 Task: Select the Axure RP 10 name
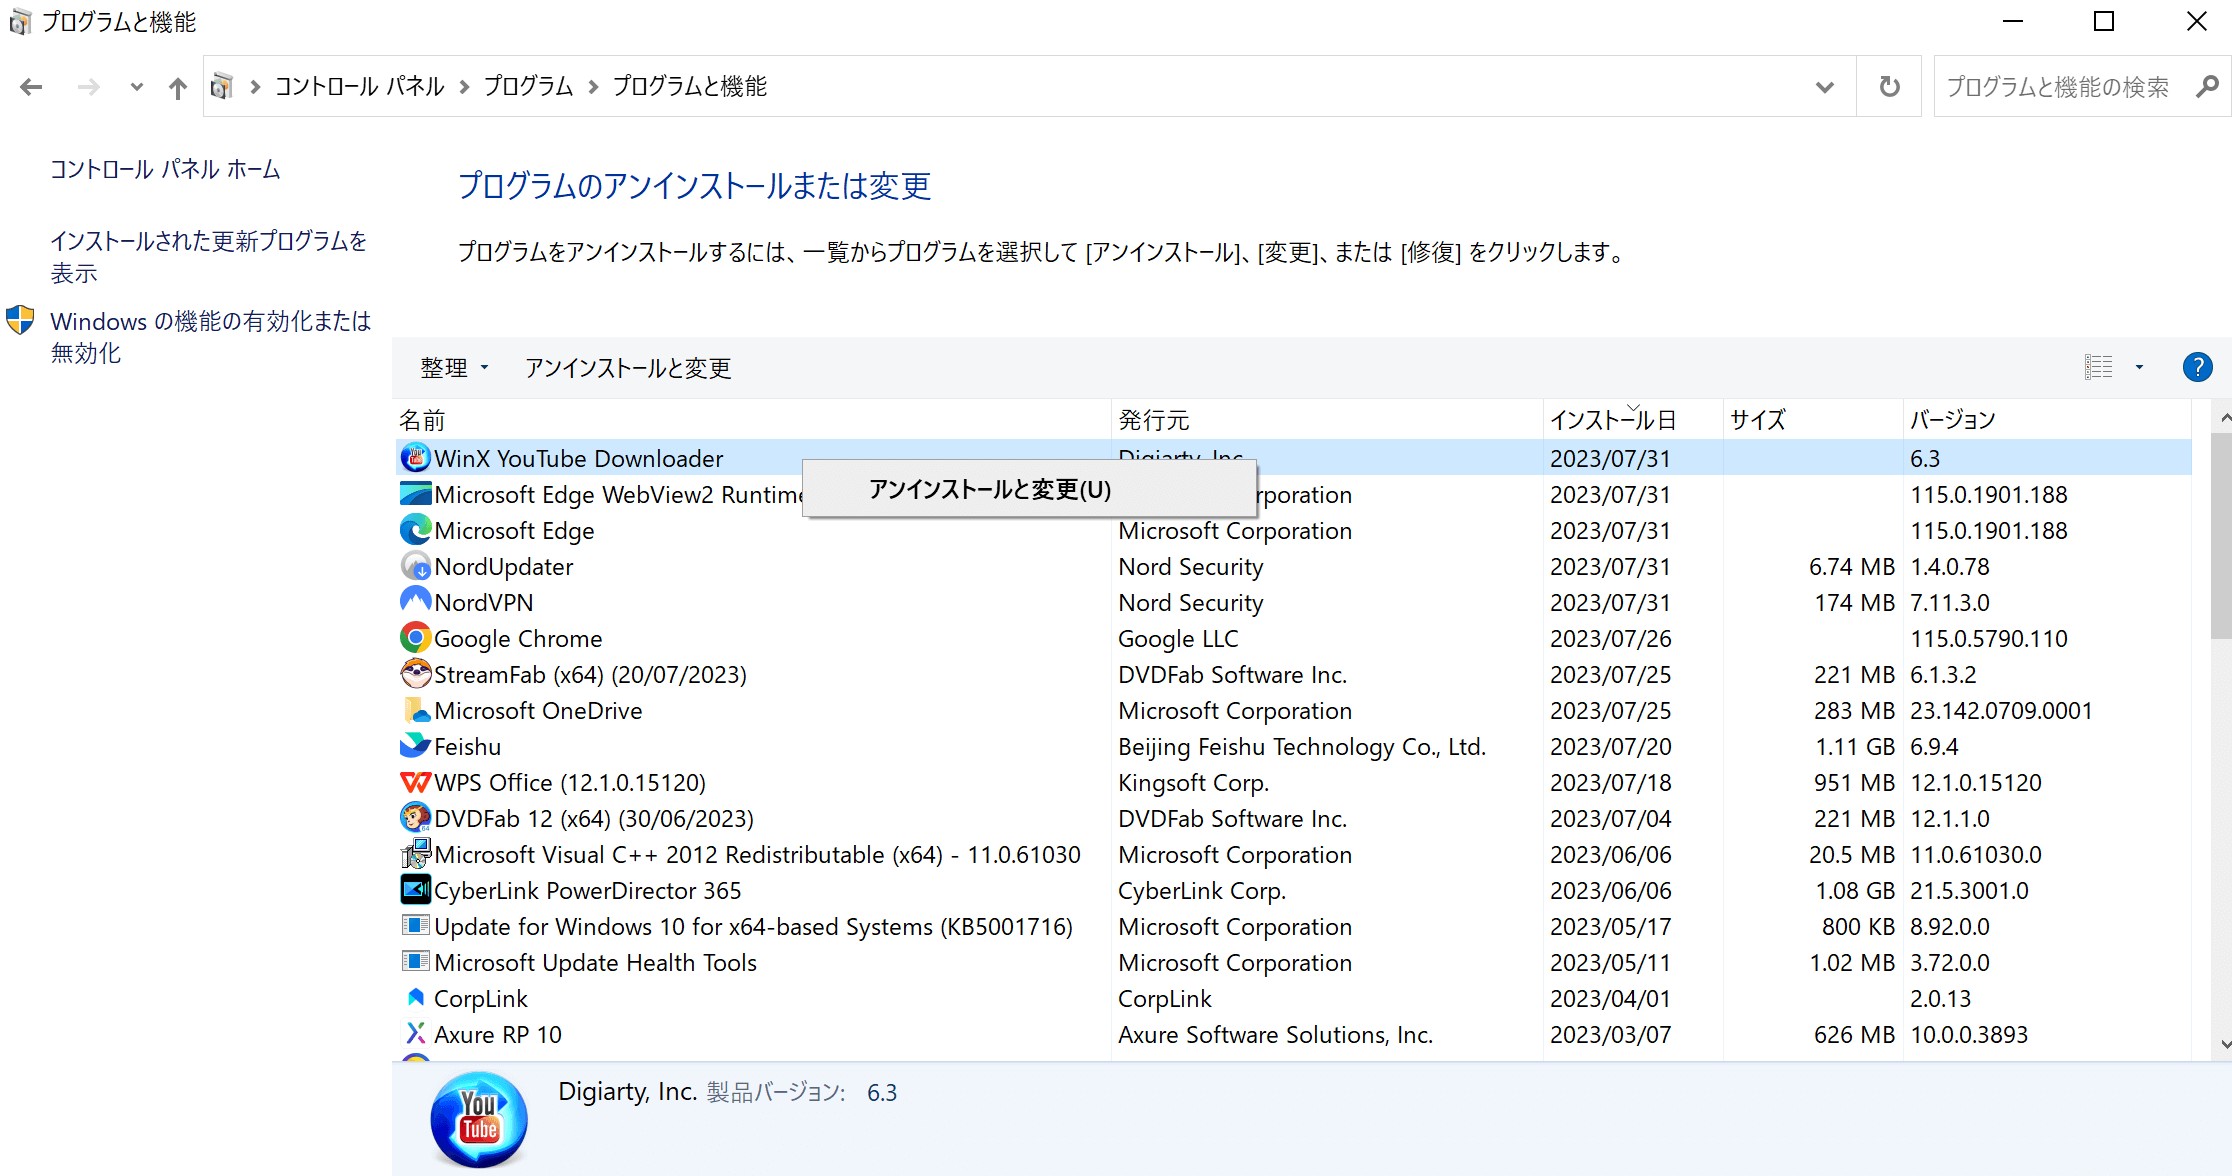tap(498, 1035)
